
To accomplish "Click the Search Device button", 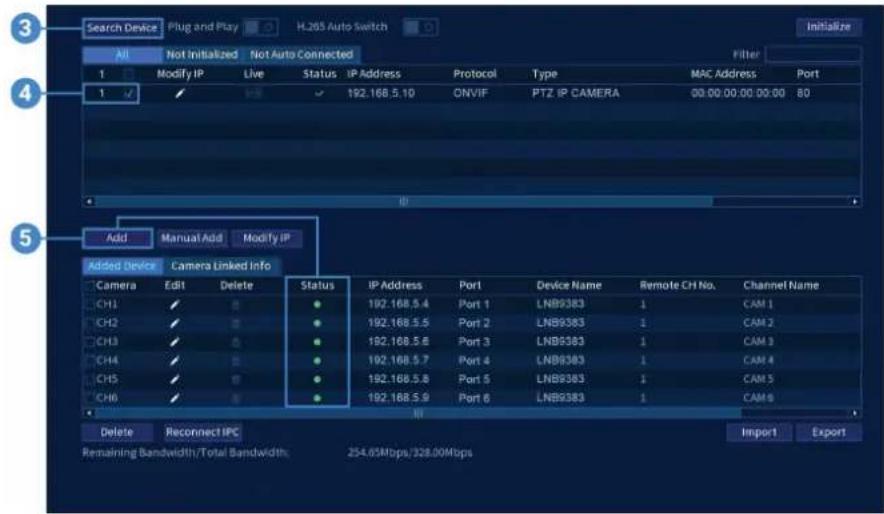I will coord(122,28).
